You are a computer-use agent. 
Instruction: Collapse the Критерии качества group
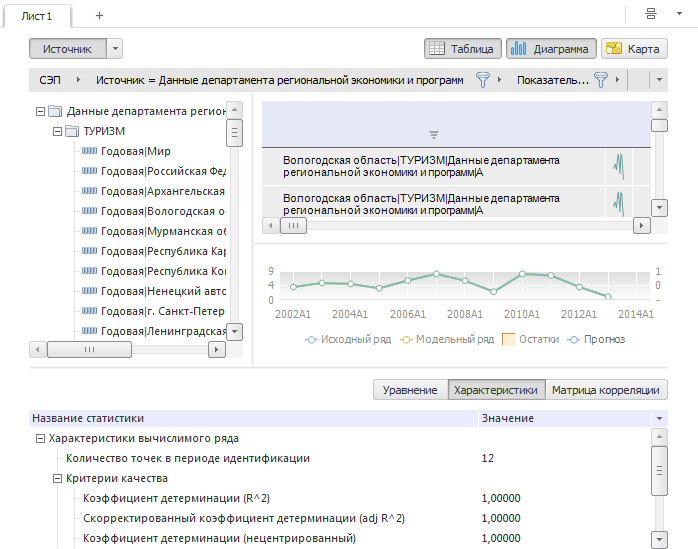tap(57, 479)
